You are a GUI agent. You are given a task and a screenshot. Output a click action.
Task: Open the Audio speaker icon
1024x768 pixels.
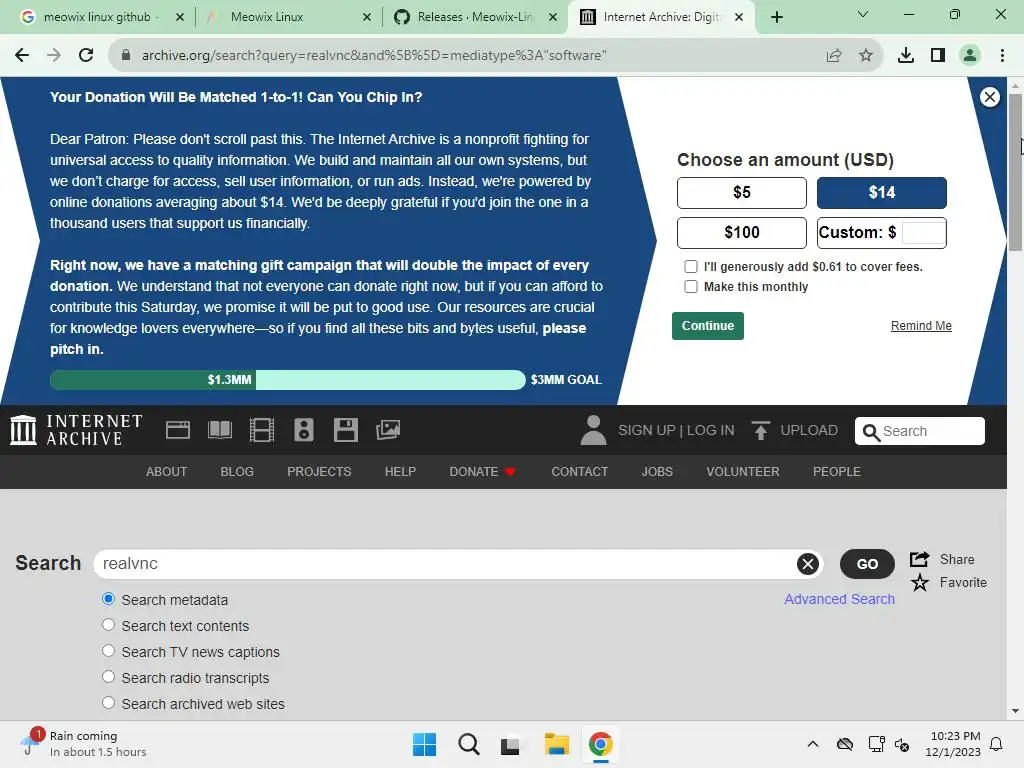304,430
